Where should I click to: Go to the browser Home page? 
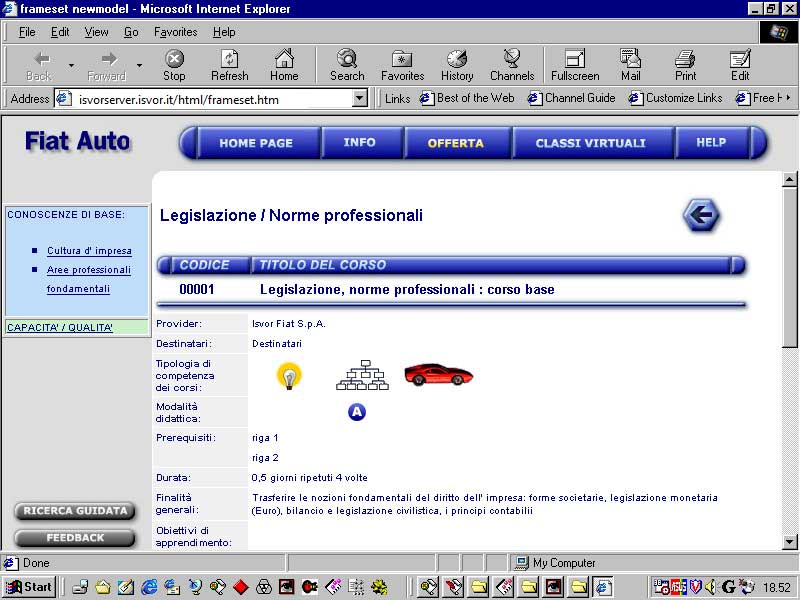click(x=284, y=66)
